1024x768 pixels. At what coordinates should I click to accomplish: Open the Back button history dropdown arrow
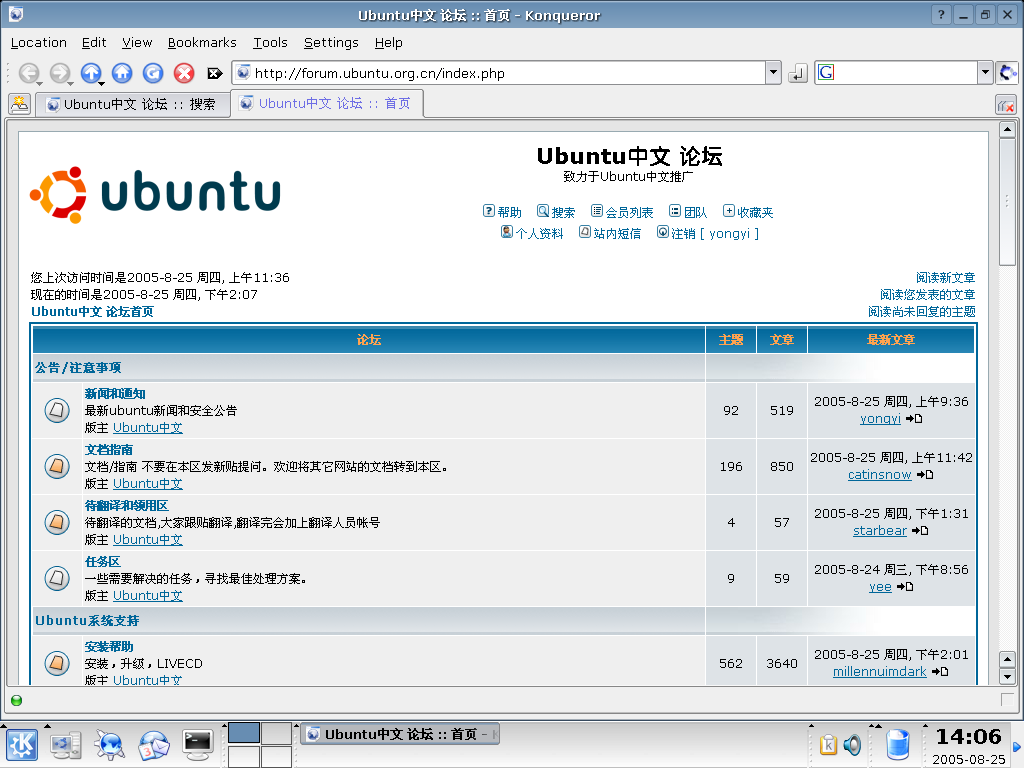[39, 84]
